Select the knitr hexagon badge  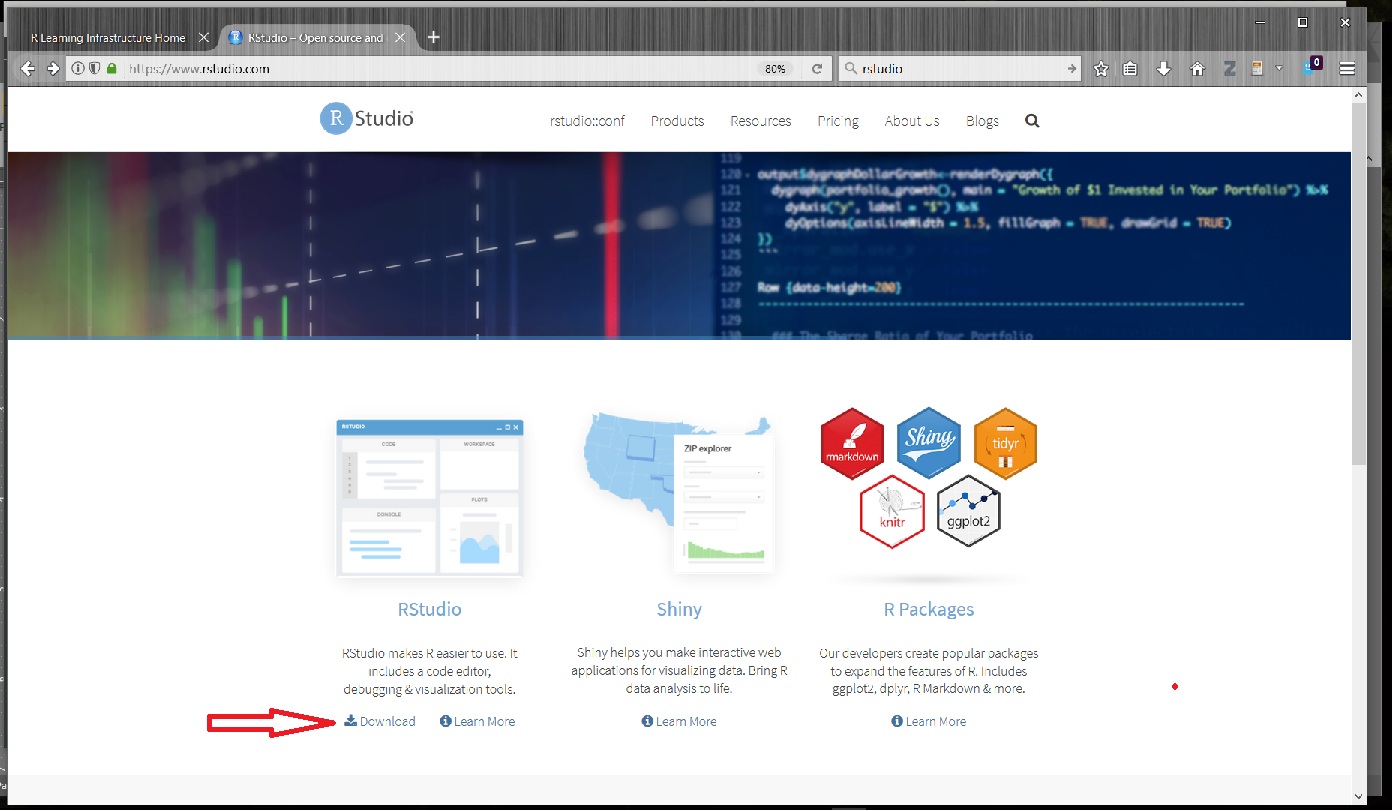pos(892,511)
